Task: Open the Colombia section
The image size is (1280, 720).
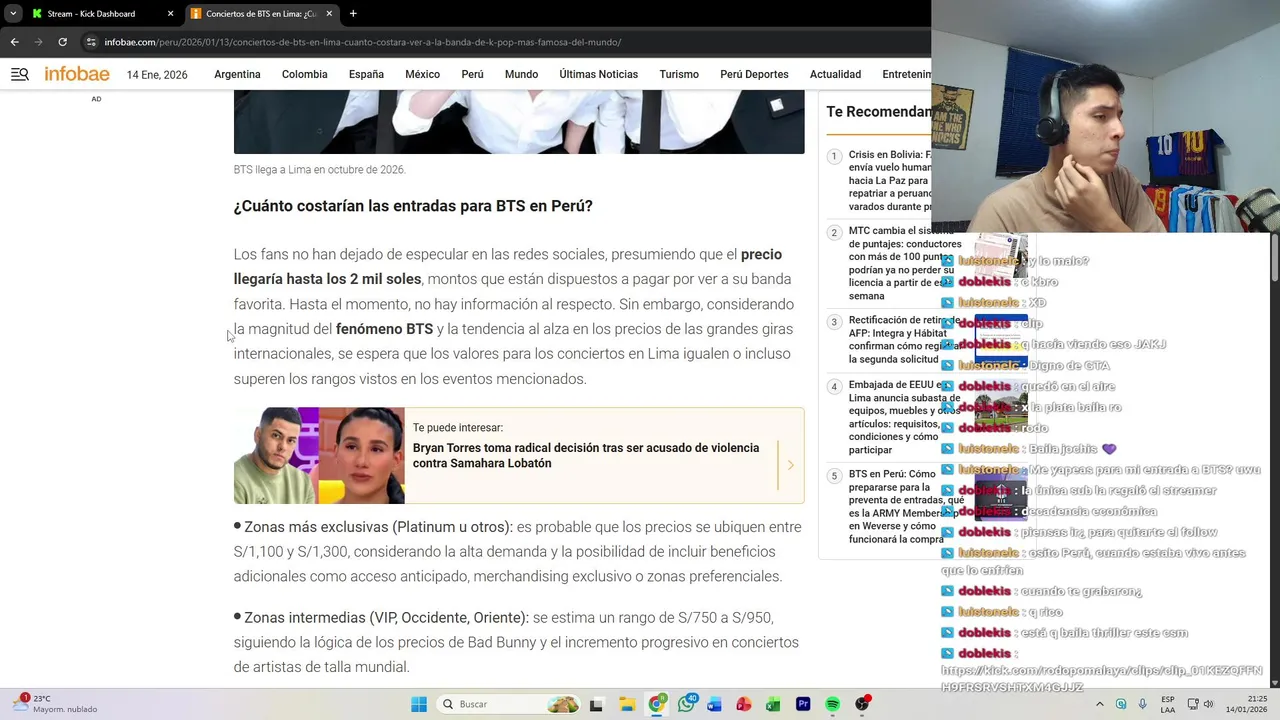Action: coord(305,74)
